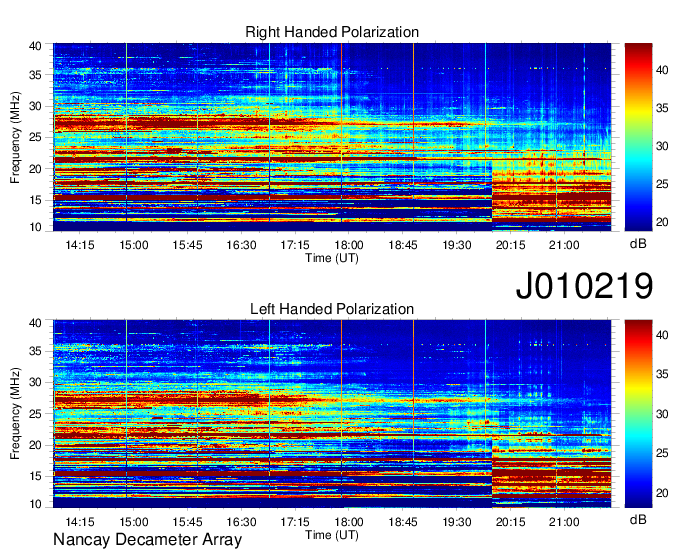Click the right-hand plot's color bar
This screenshot has height=552, width=680.
[638, 137]
